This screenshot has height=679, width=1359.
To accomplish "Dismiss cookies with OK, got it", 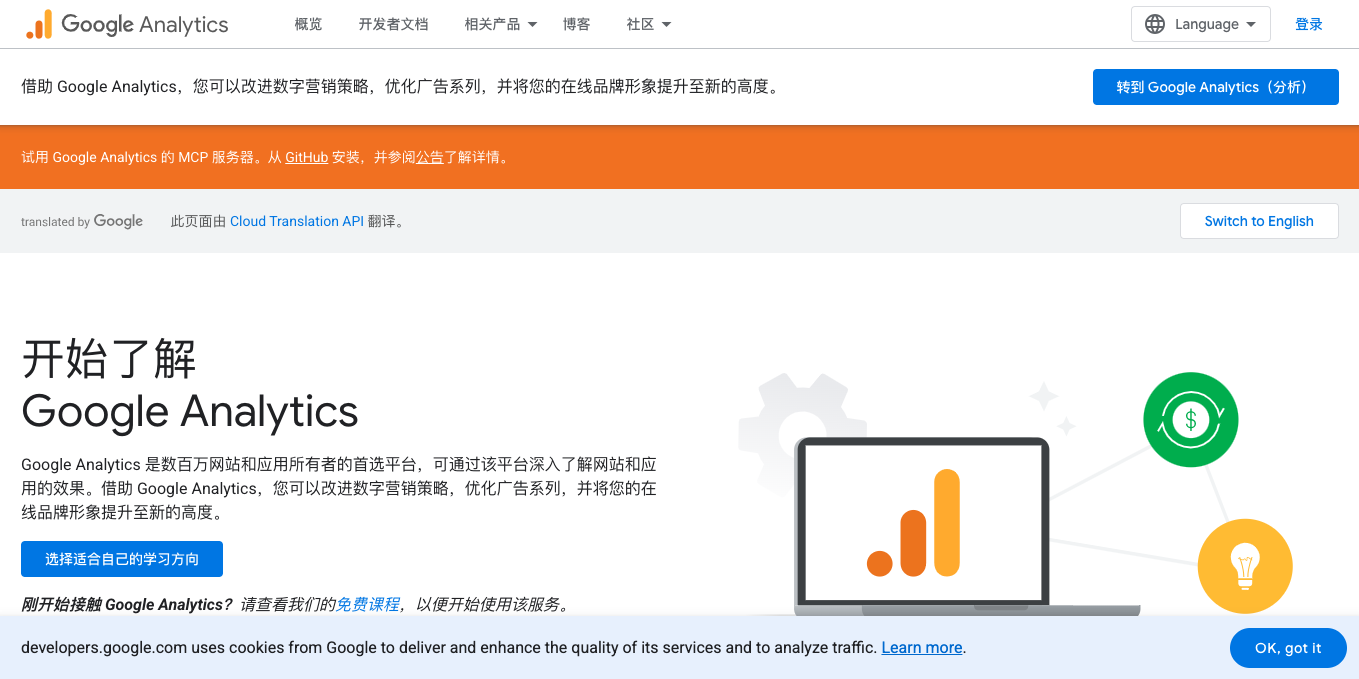I will [x=1288, y=648].
